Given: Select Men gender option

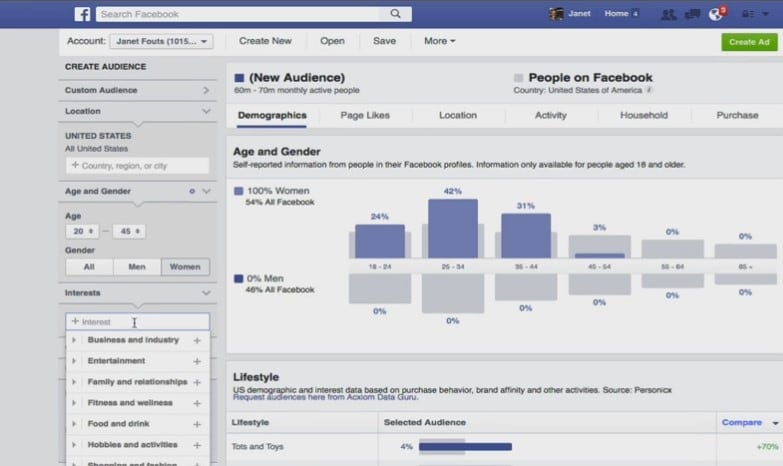Looking at the screenshot, I should [x=137, y=267].
